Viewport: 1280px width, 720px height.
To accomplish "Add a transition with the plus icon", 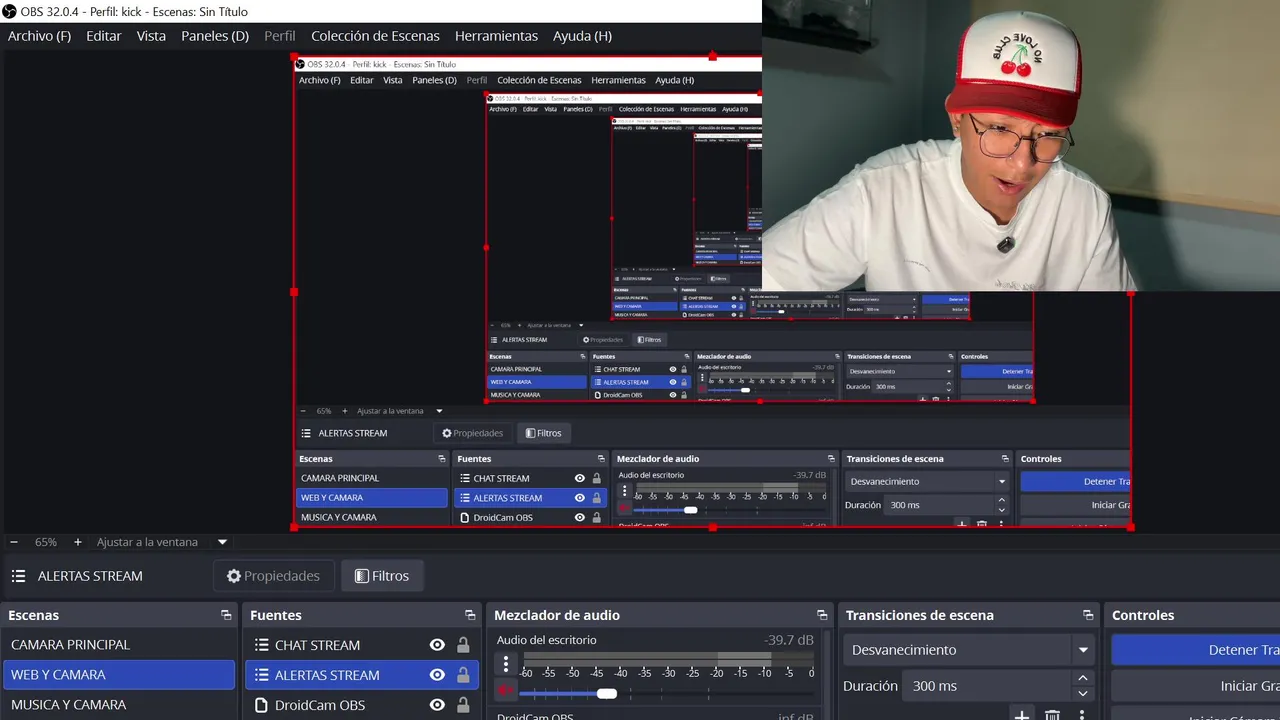I will click(1021, 714).
